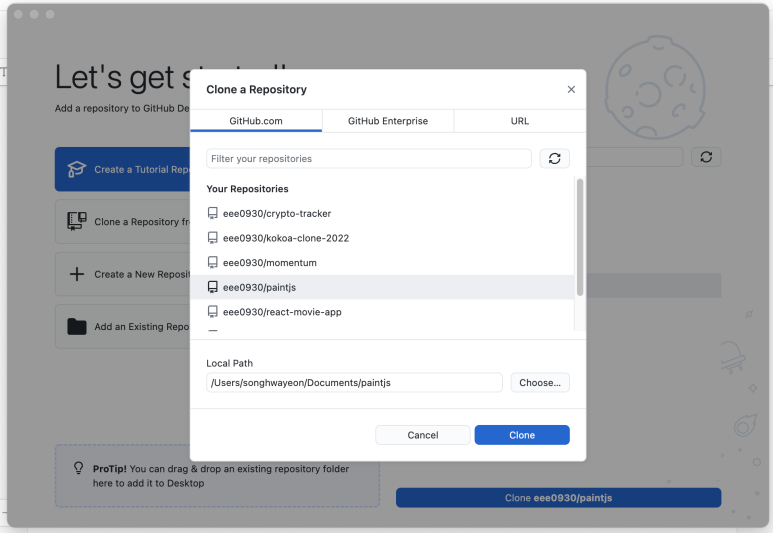Choose the eee0930/paintjs repository row
This screenshot has height=533, width=773.
tap(382, 287)
